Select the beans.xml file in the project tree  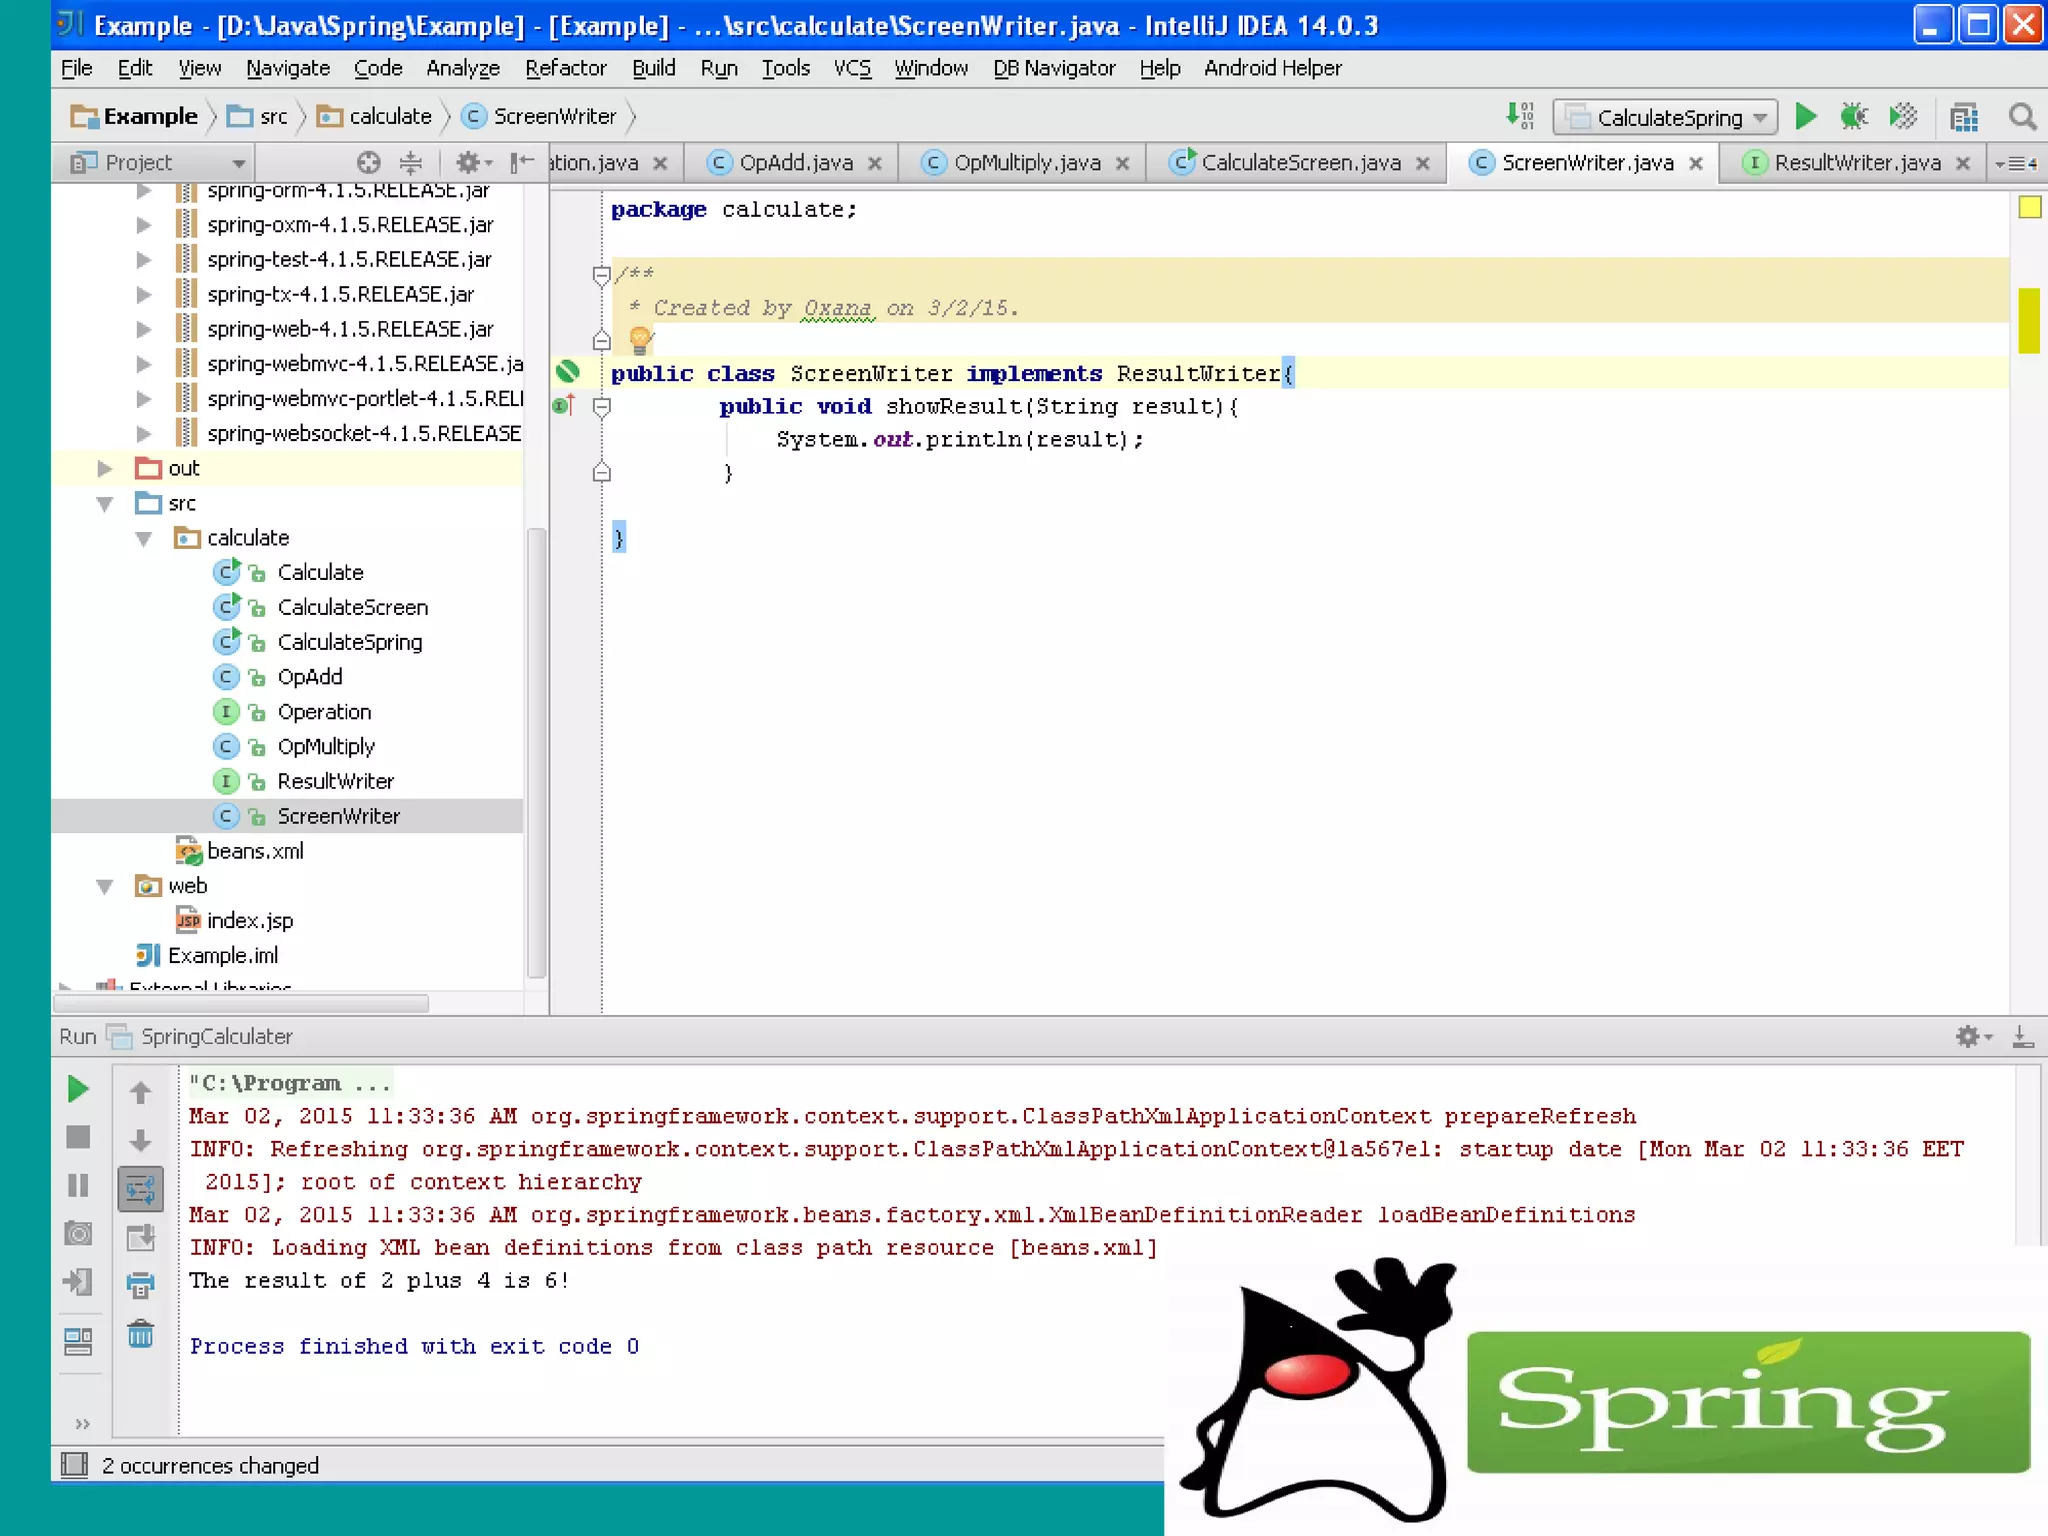(254, 851)
